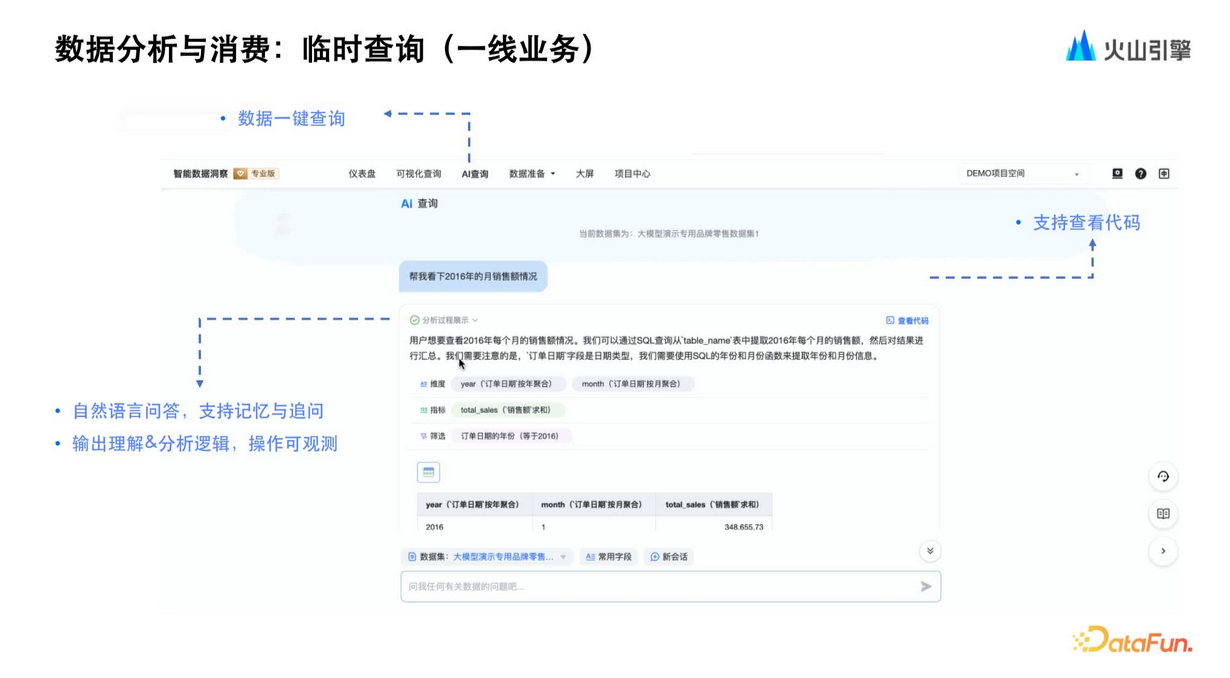Select the table view icon above results

click(428, 472)
